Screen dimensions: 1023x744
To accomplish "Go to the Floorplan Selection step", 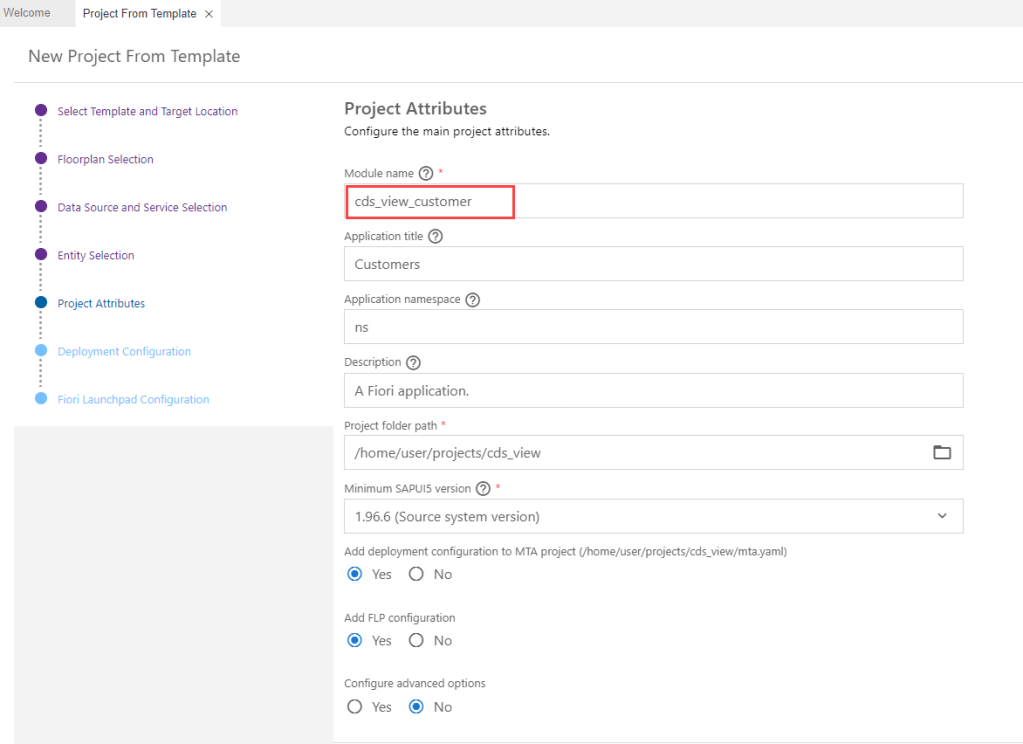I will click(105, 160).
